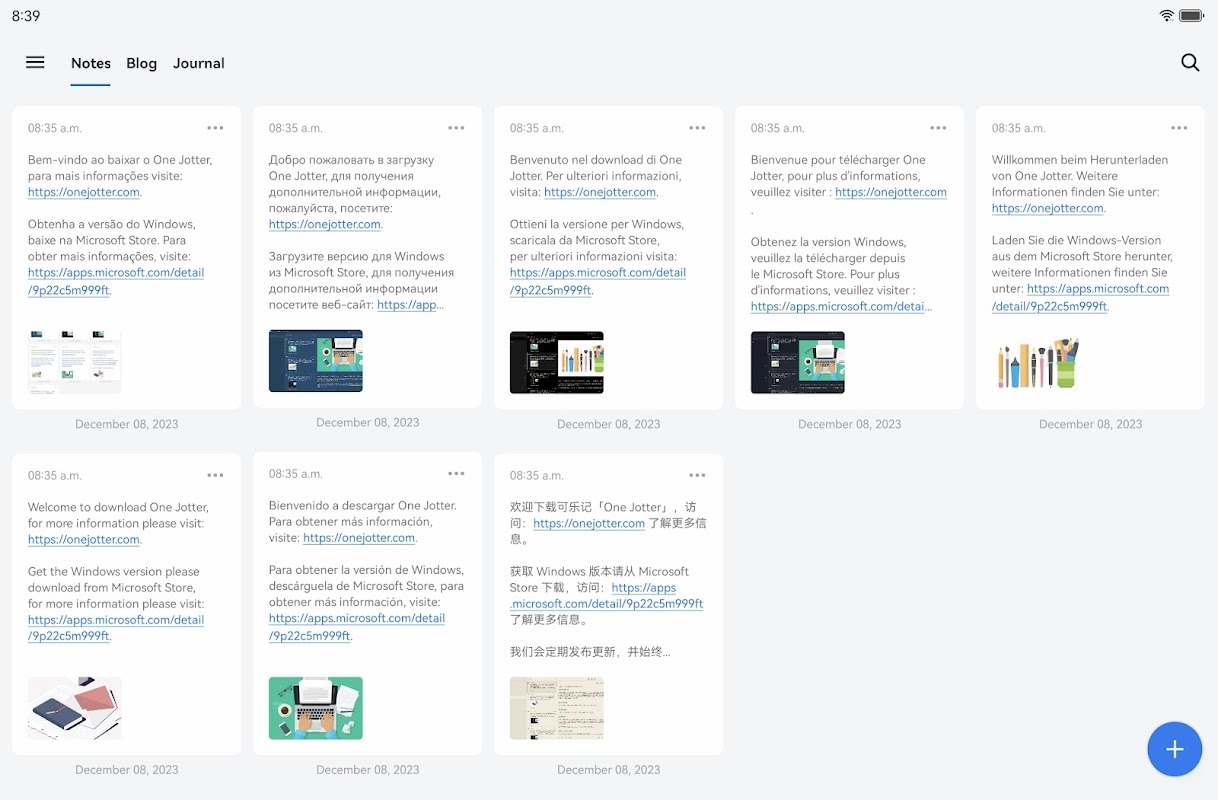Open Microsoft Store link in the Chinese note
Screen dimensions: 1218x800
click(607, 596)
